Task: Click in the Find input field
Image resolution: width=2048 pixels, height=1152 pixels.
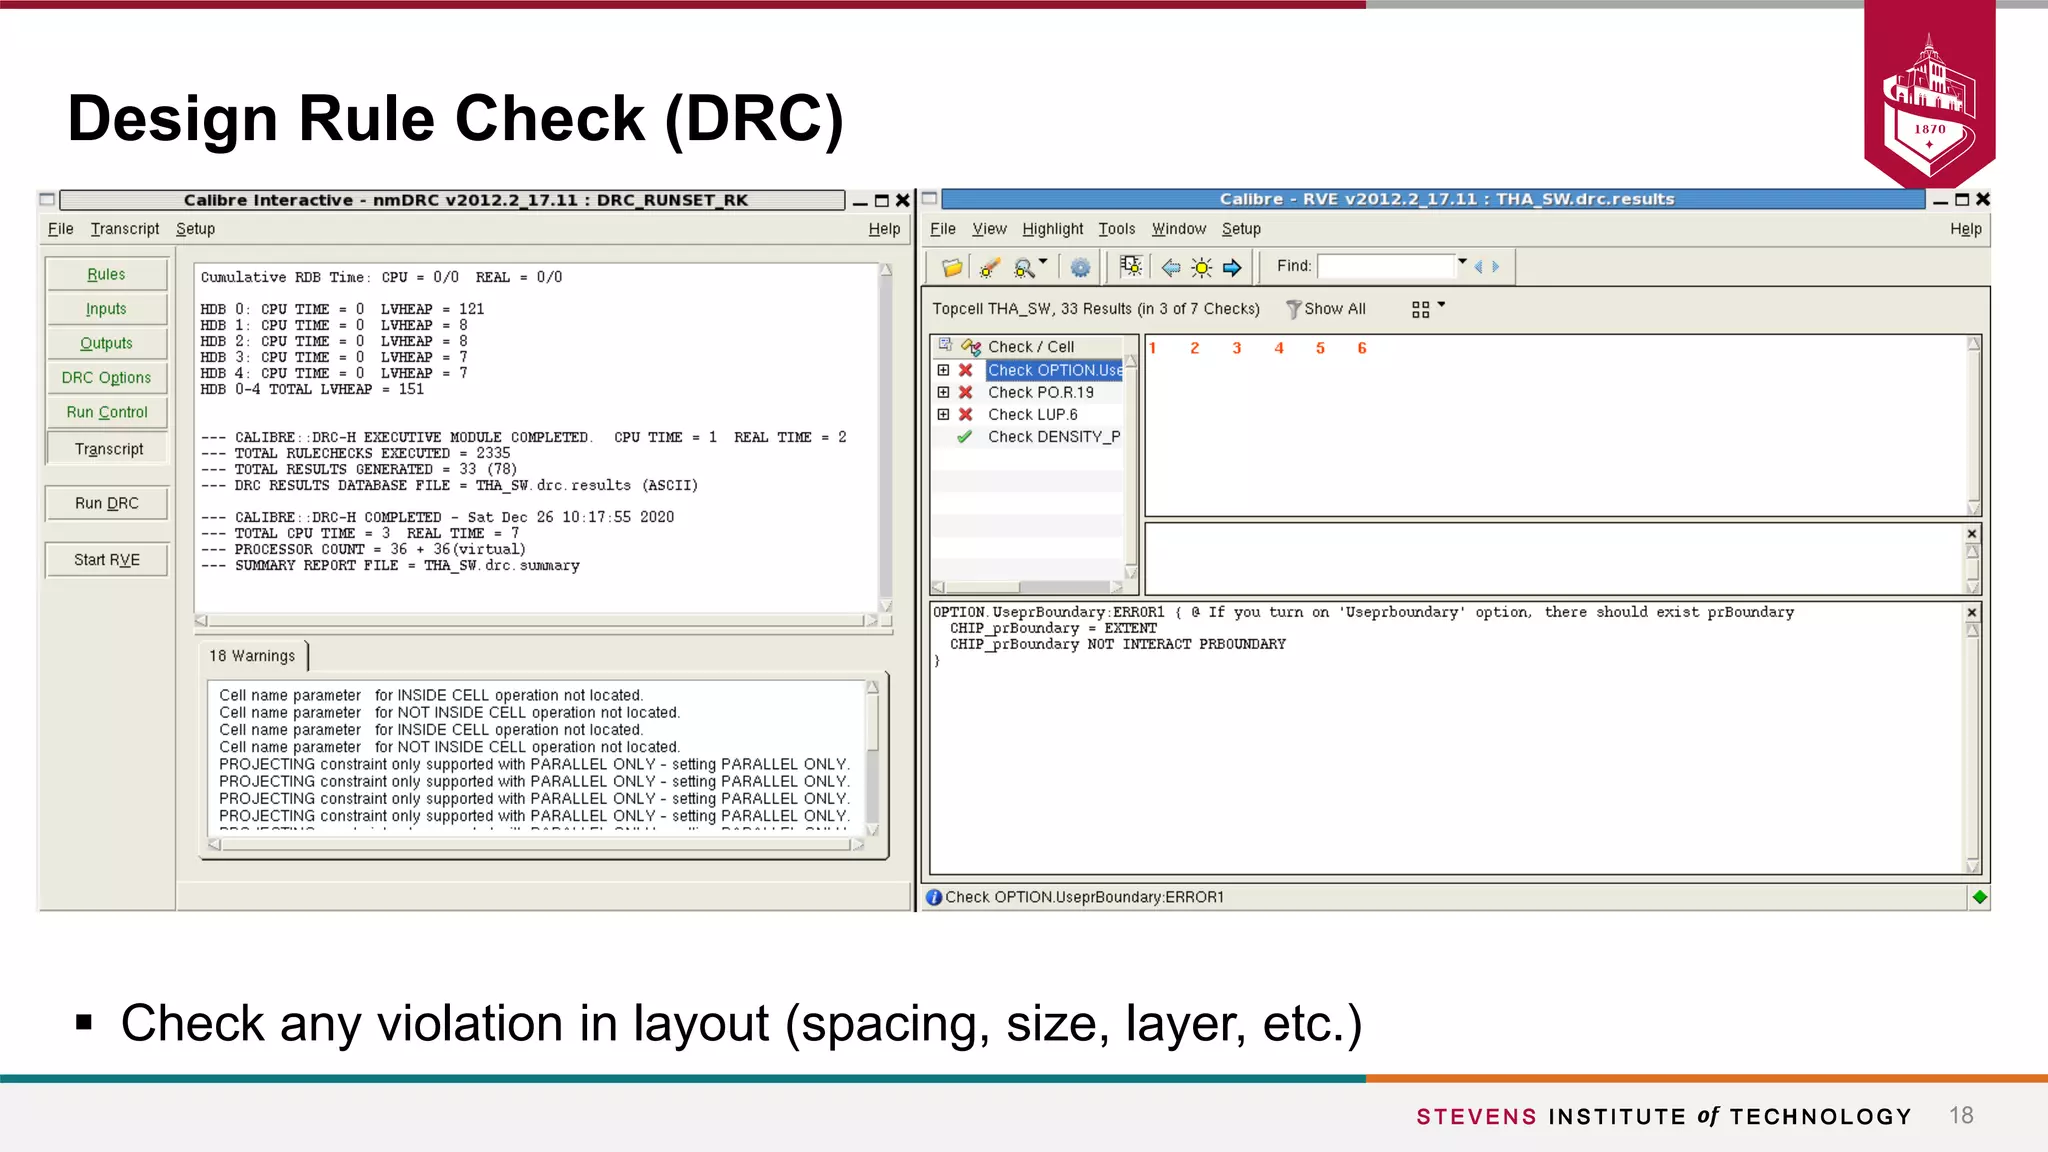Action: tap(1385, 266)
